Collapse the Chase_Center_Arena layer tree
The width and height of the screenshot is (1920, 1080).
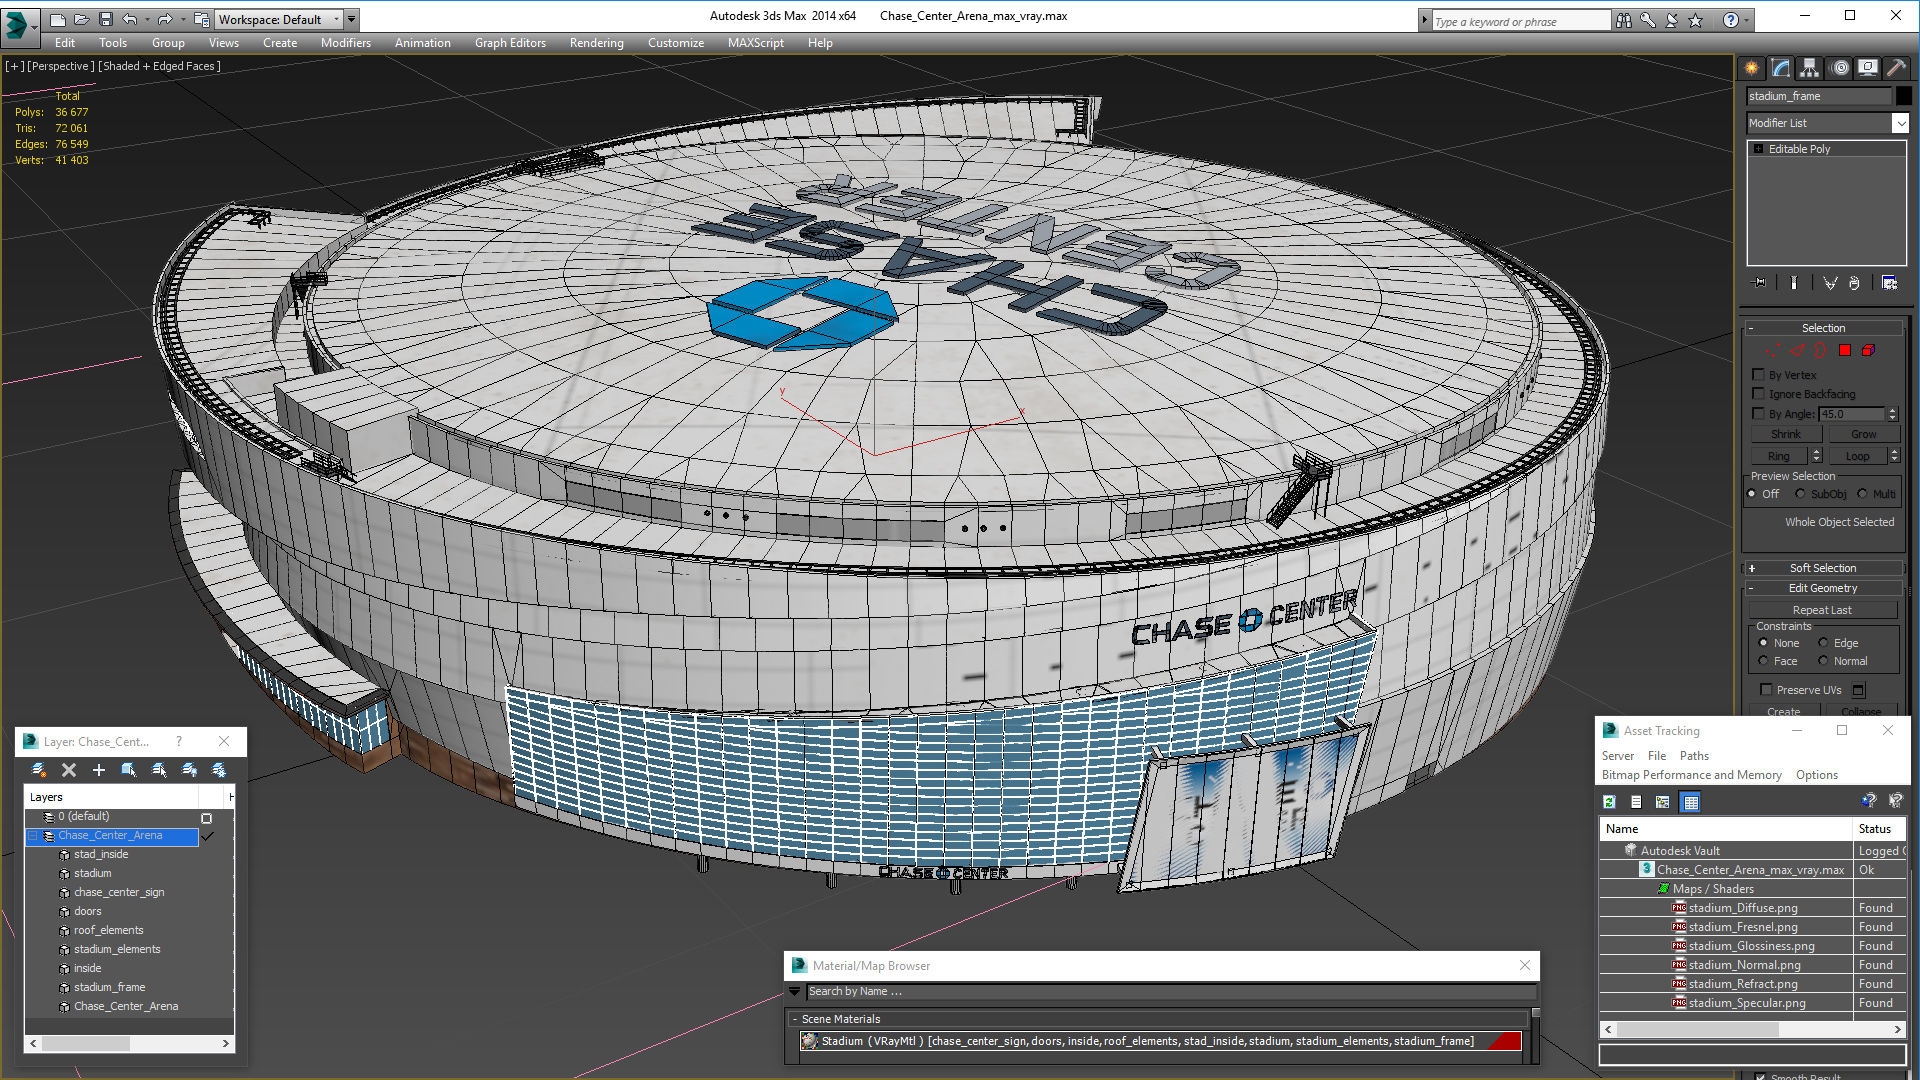(x=33, y=835)
